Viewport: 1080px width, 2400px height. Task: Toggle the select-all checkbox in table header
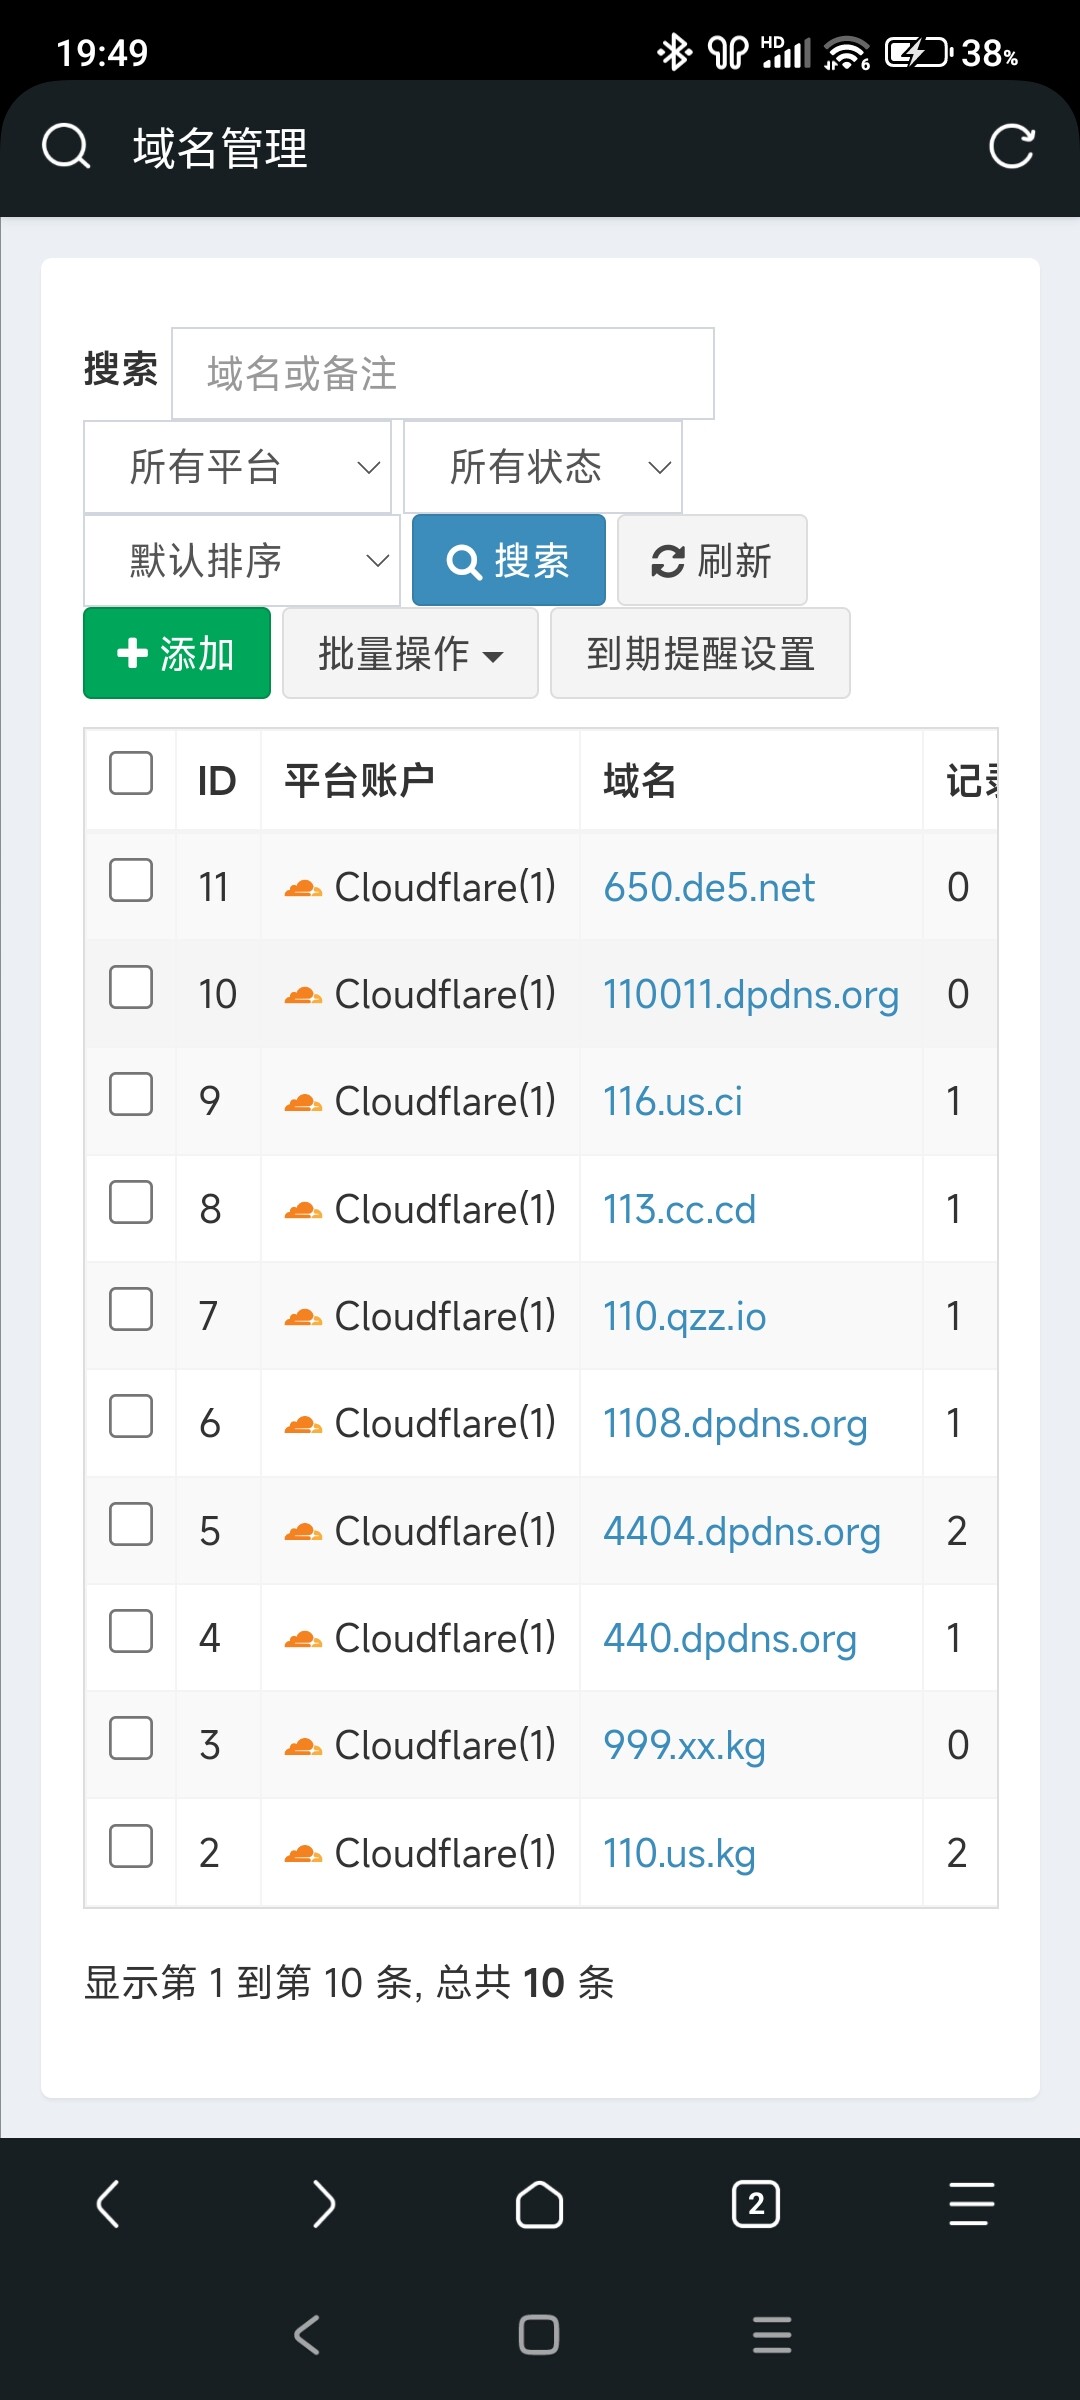point(131,774)
